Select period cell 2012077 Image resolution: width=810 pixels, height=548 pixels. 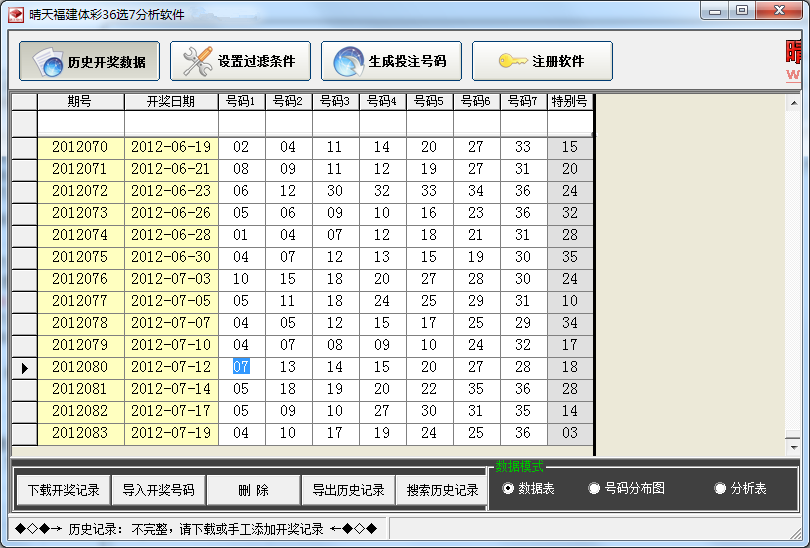coord(81,301)
